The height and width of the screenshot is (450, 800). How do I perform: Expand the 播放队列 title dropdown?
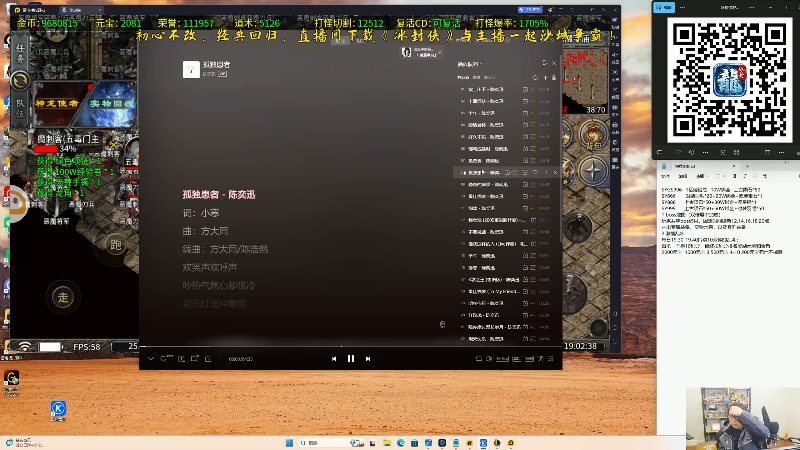click(469, 64)
